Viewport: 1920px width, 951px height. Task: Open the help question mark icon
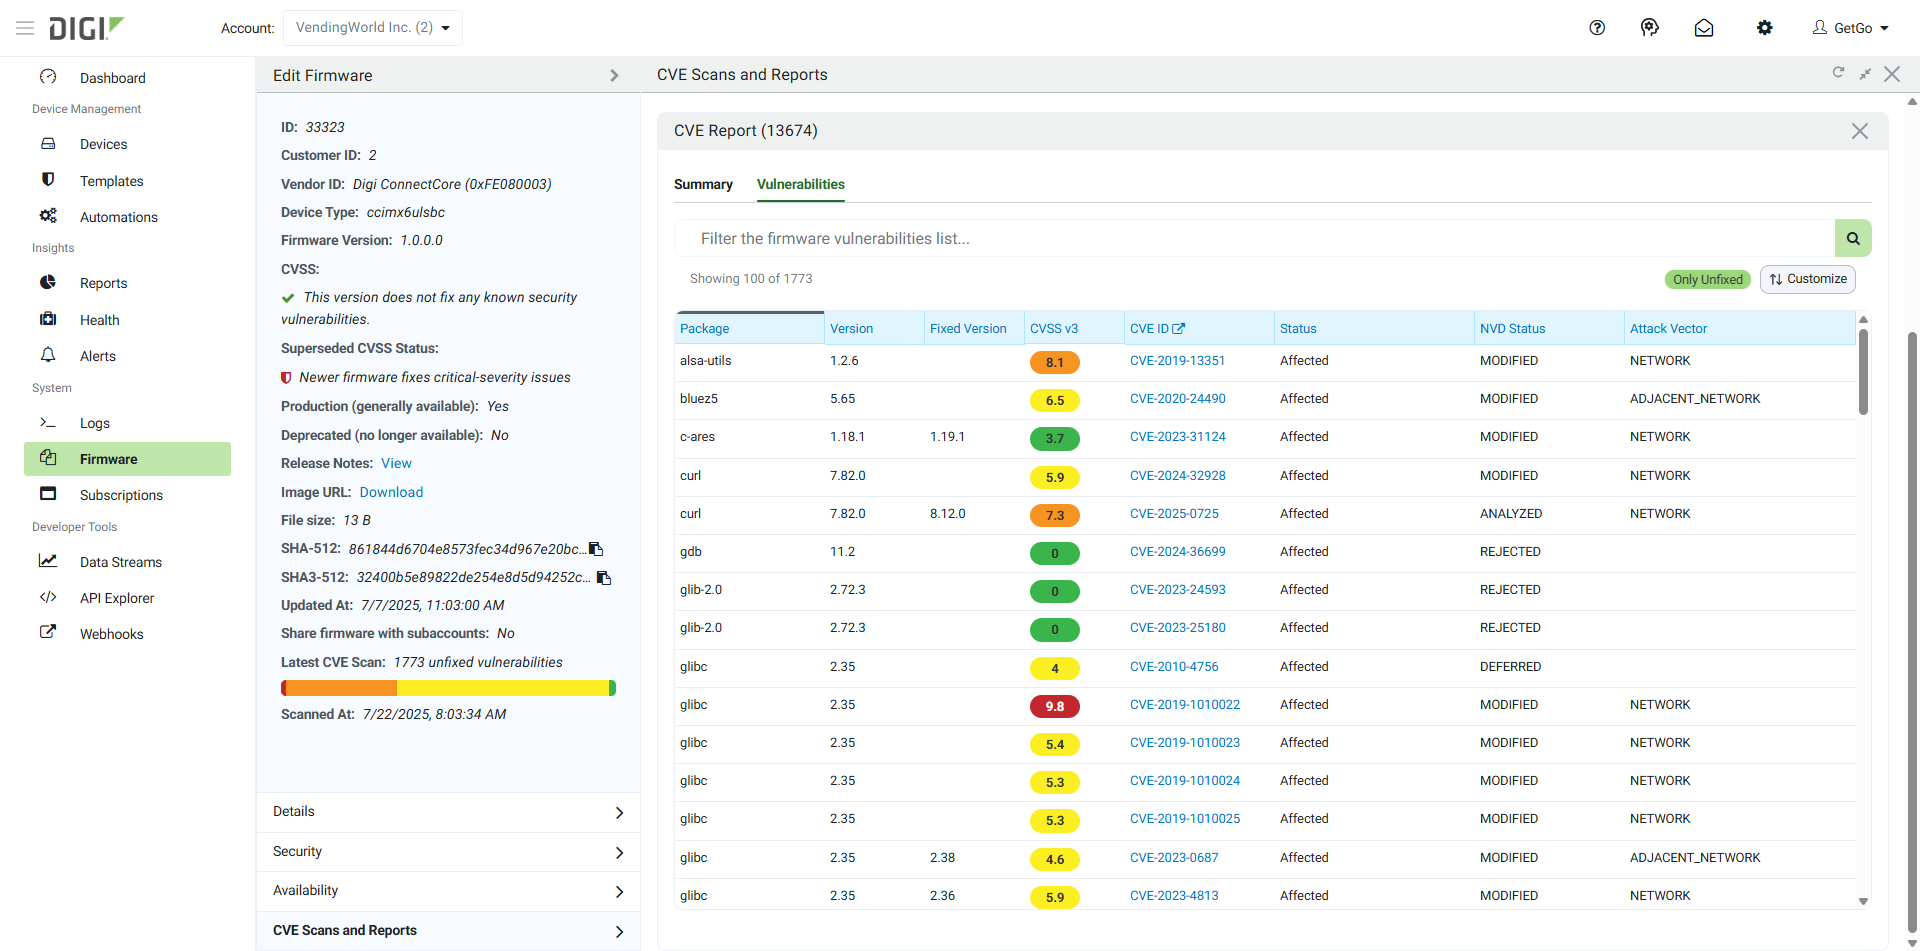[x=1597, y=28]
